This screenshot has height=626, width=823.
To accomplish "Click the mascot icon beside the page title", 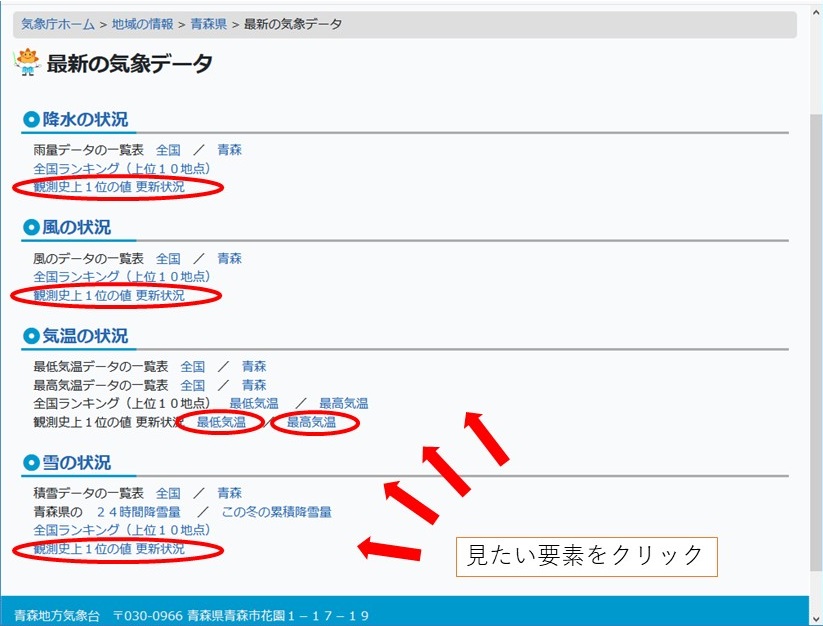I will click(27, 62).
